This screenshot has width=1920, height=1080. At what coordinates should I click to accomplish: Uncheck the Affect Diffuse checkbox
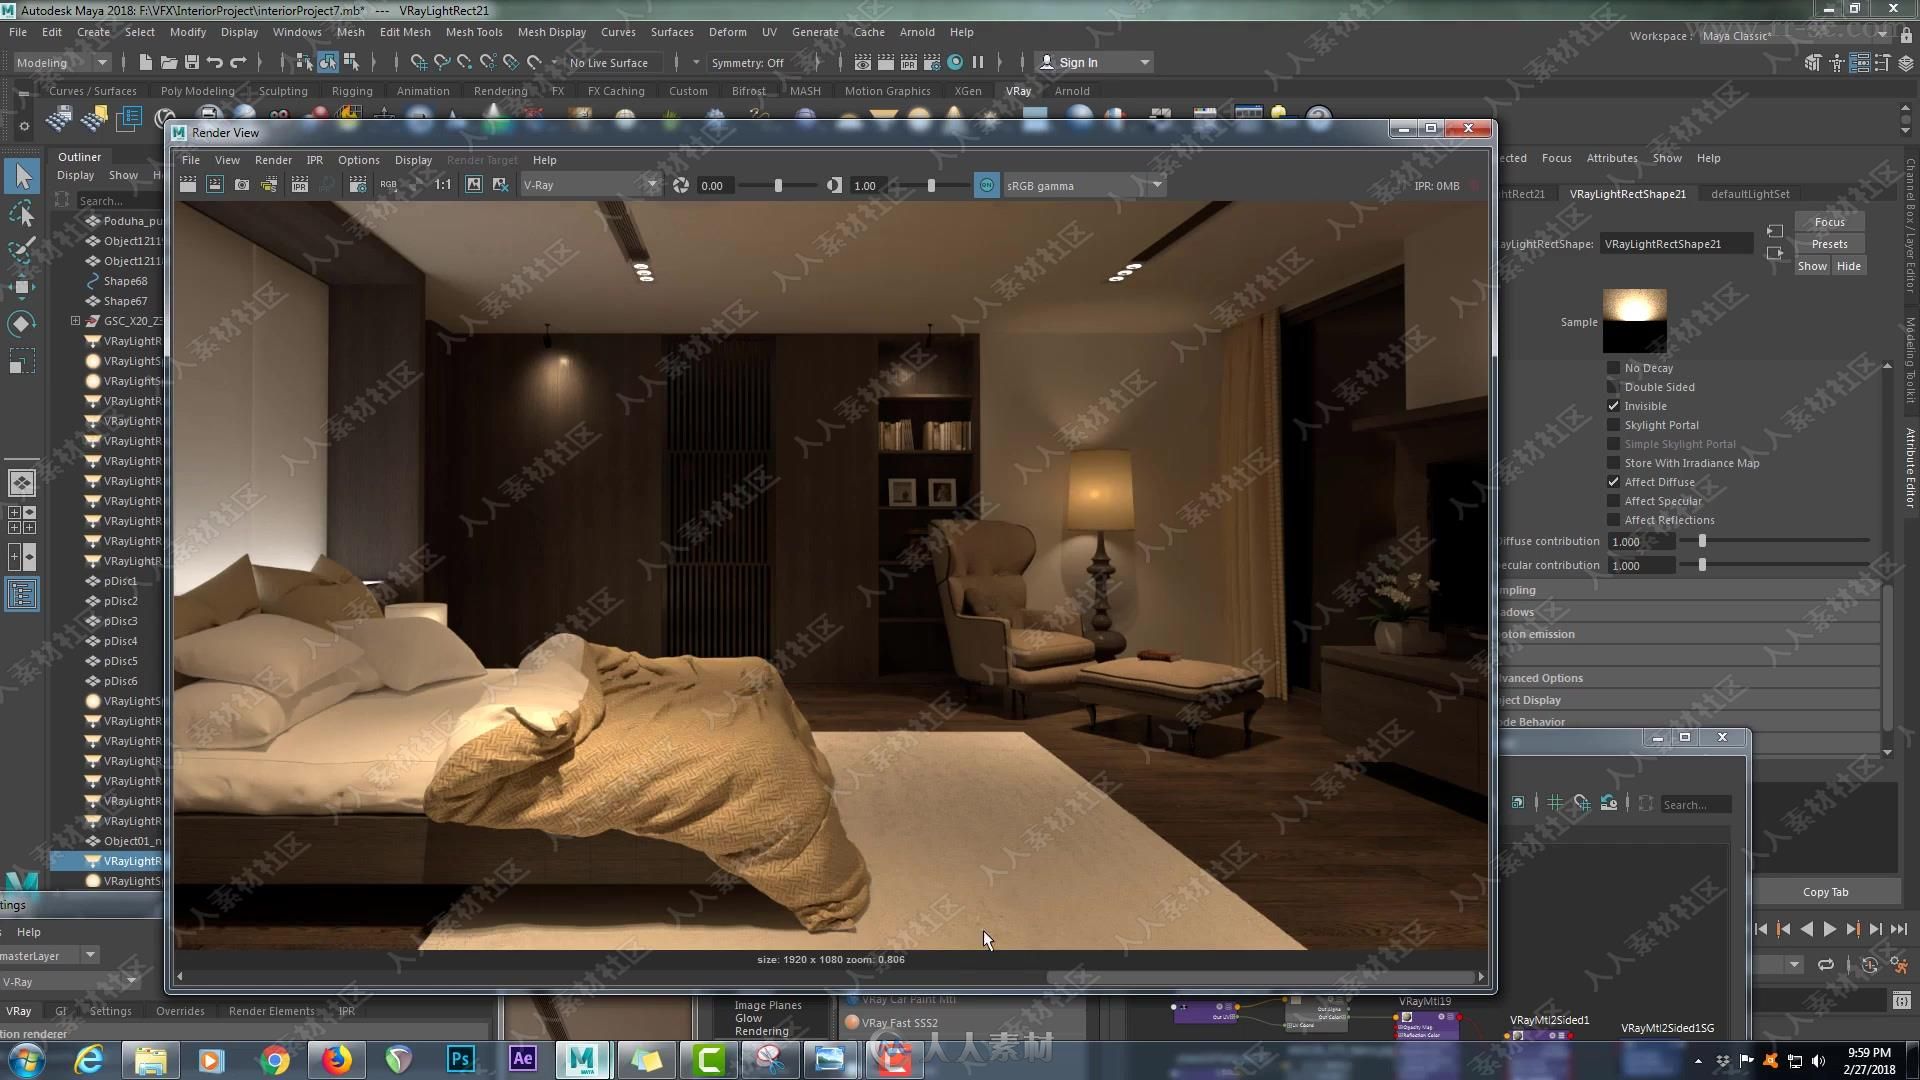1613,482
